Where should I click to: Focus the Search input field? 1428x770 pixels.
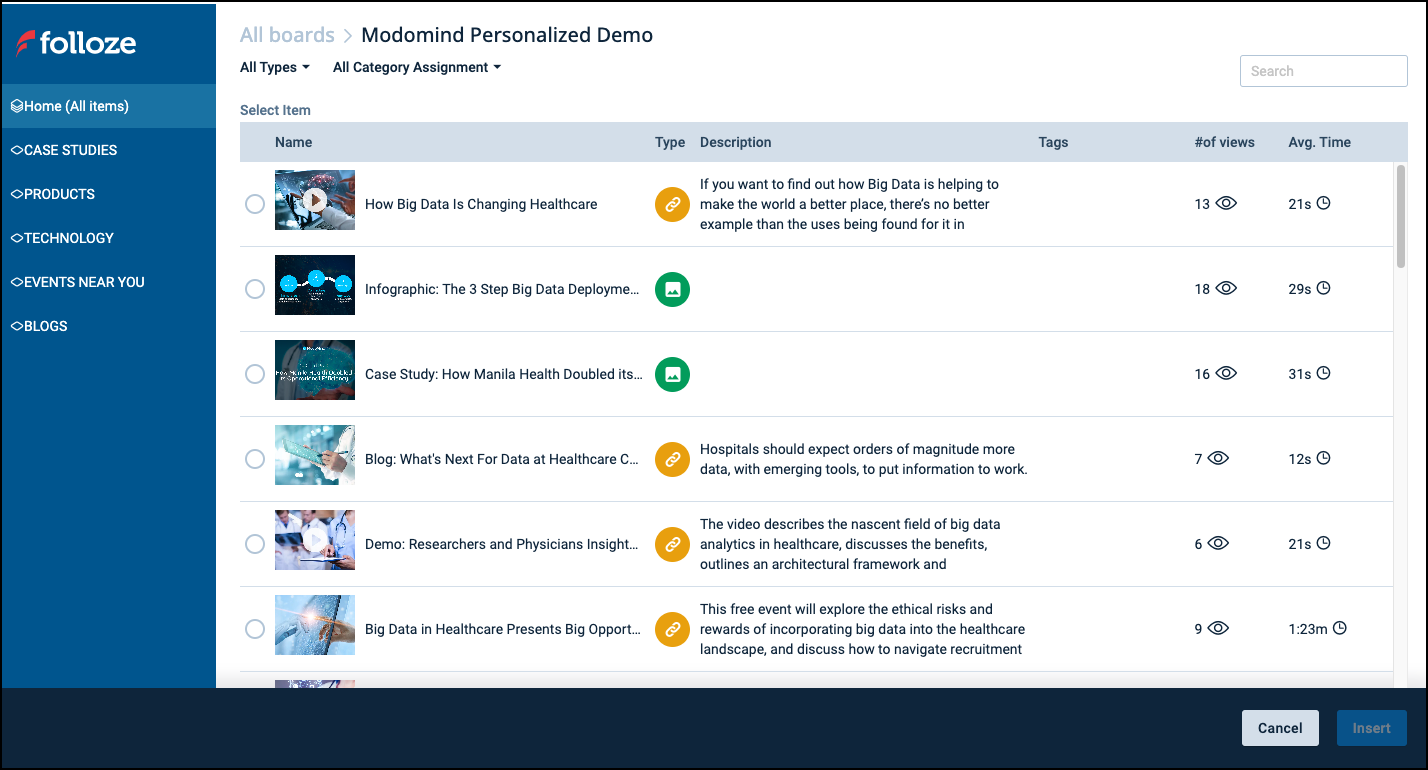1323,71
